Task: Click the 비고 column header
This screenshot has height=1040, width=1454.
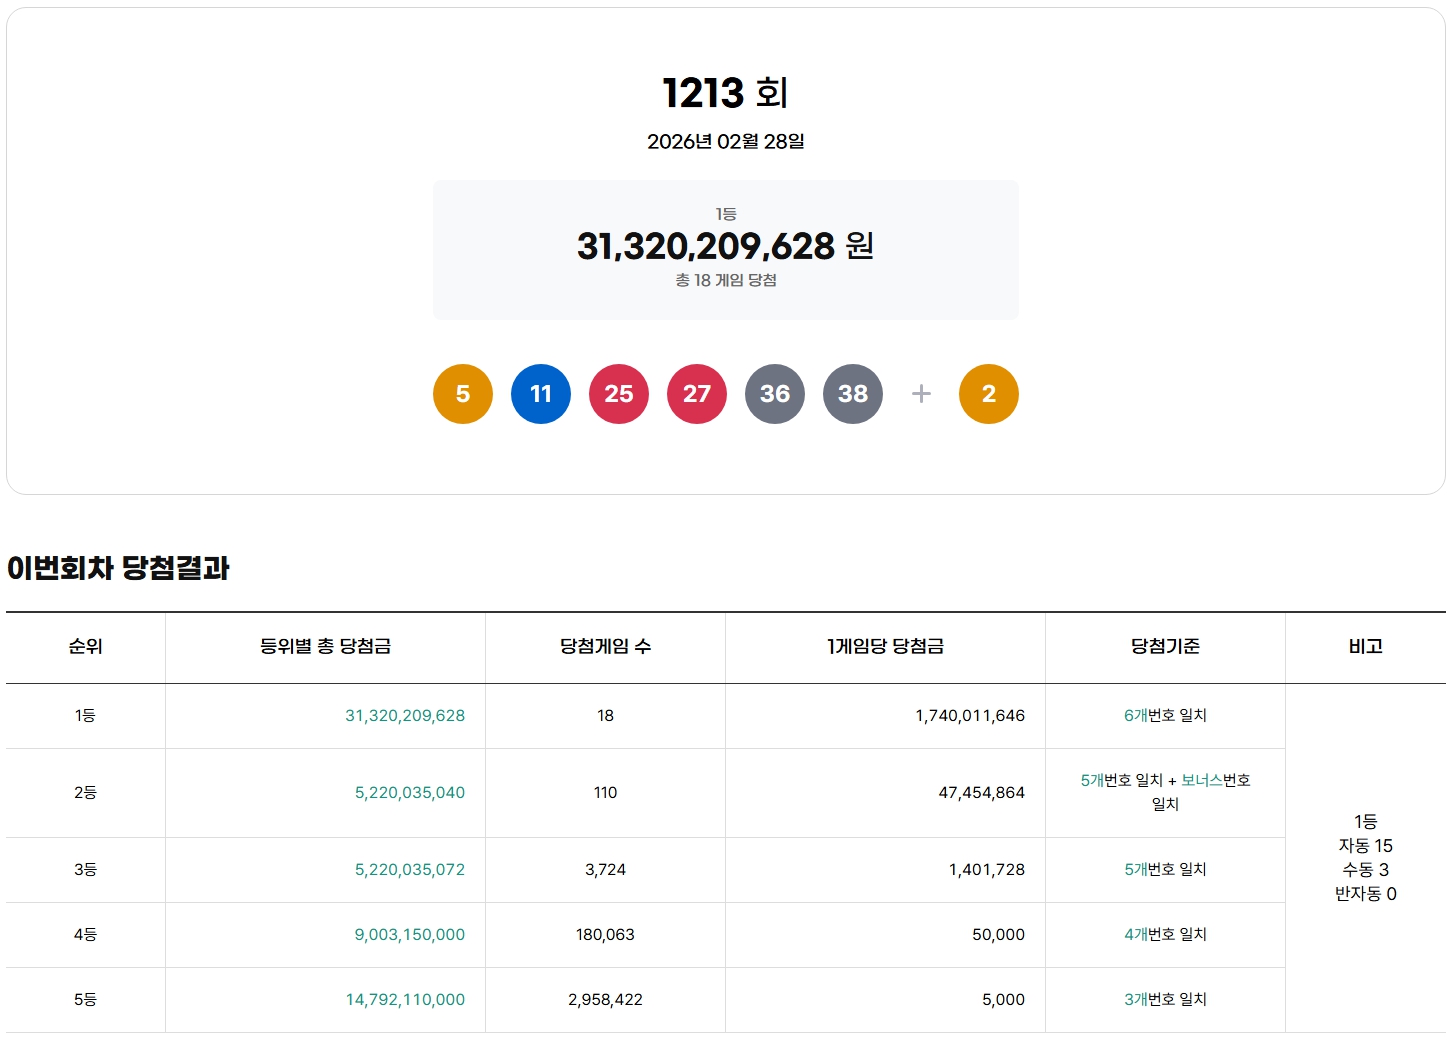Action: 1366,647
